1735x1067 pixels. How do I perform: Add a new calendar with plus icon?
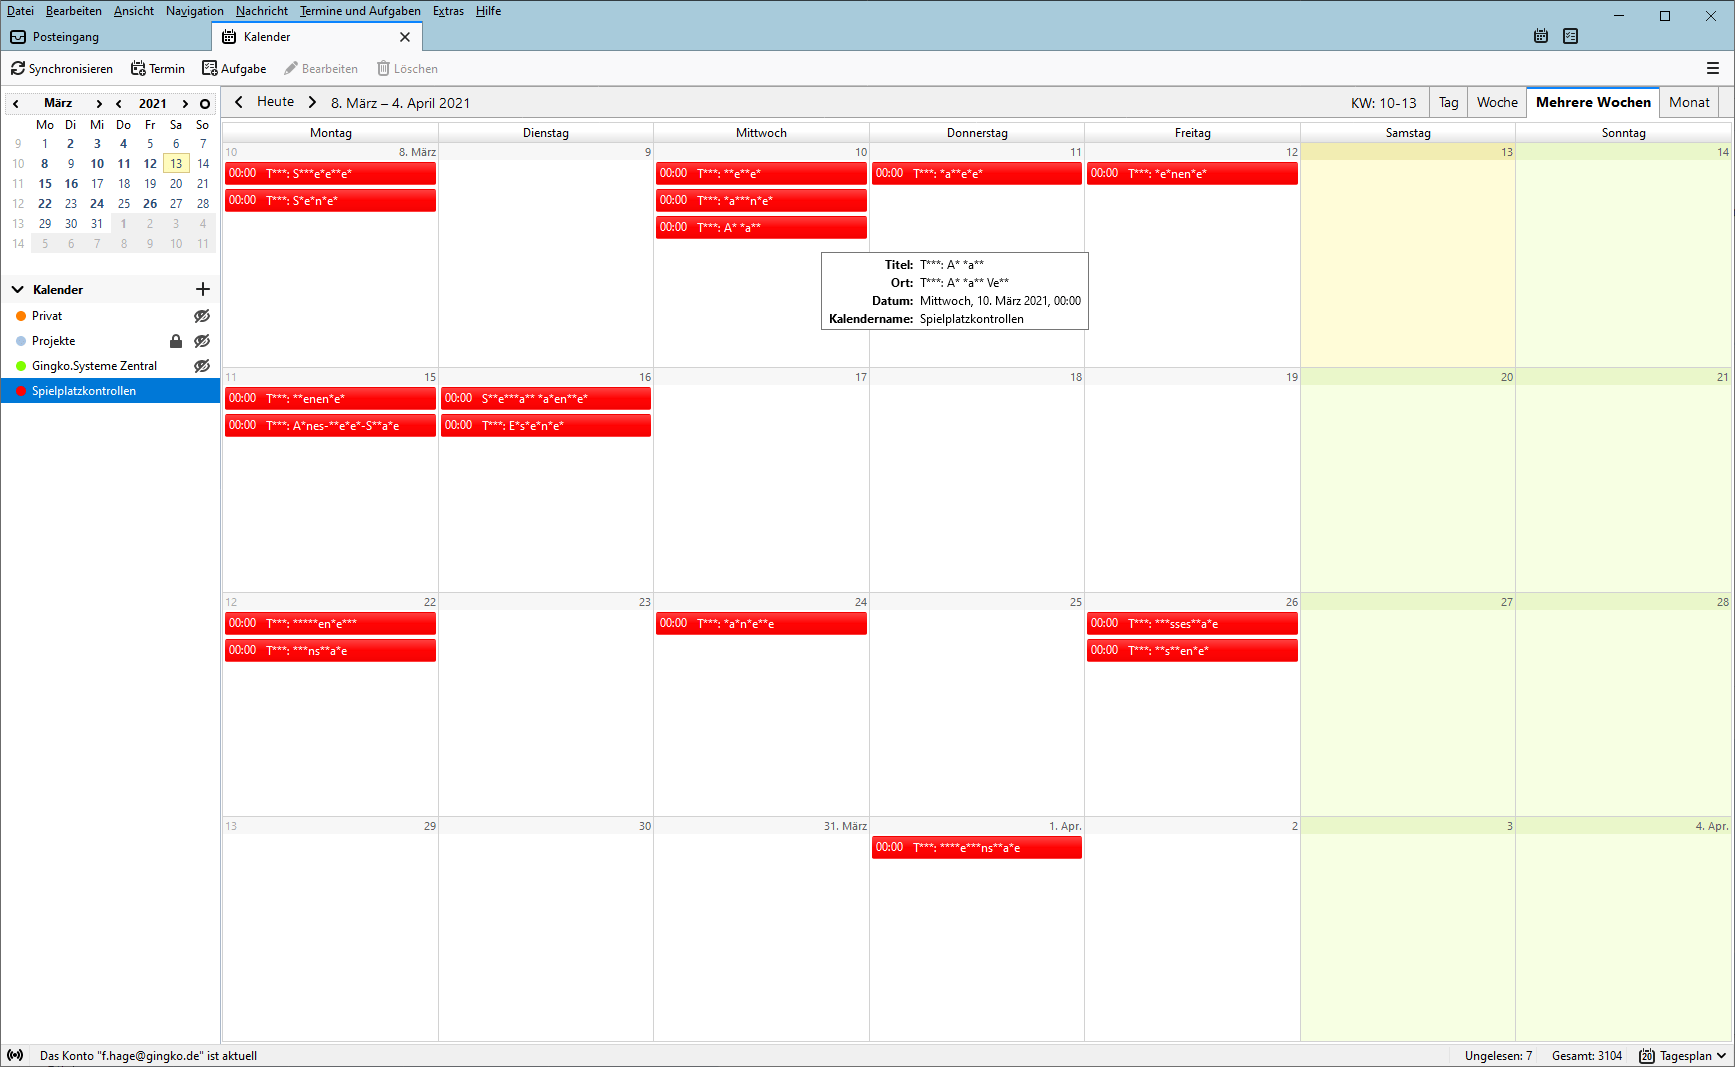[203, 290]
